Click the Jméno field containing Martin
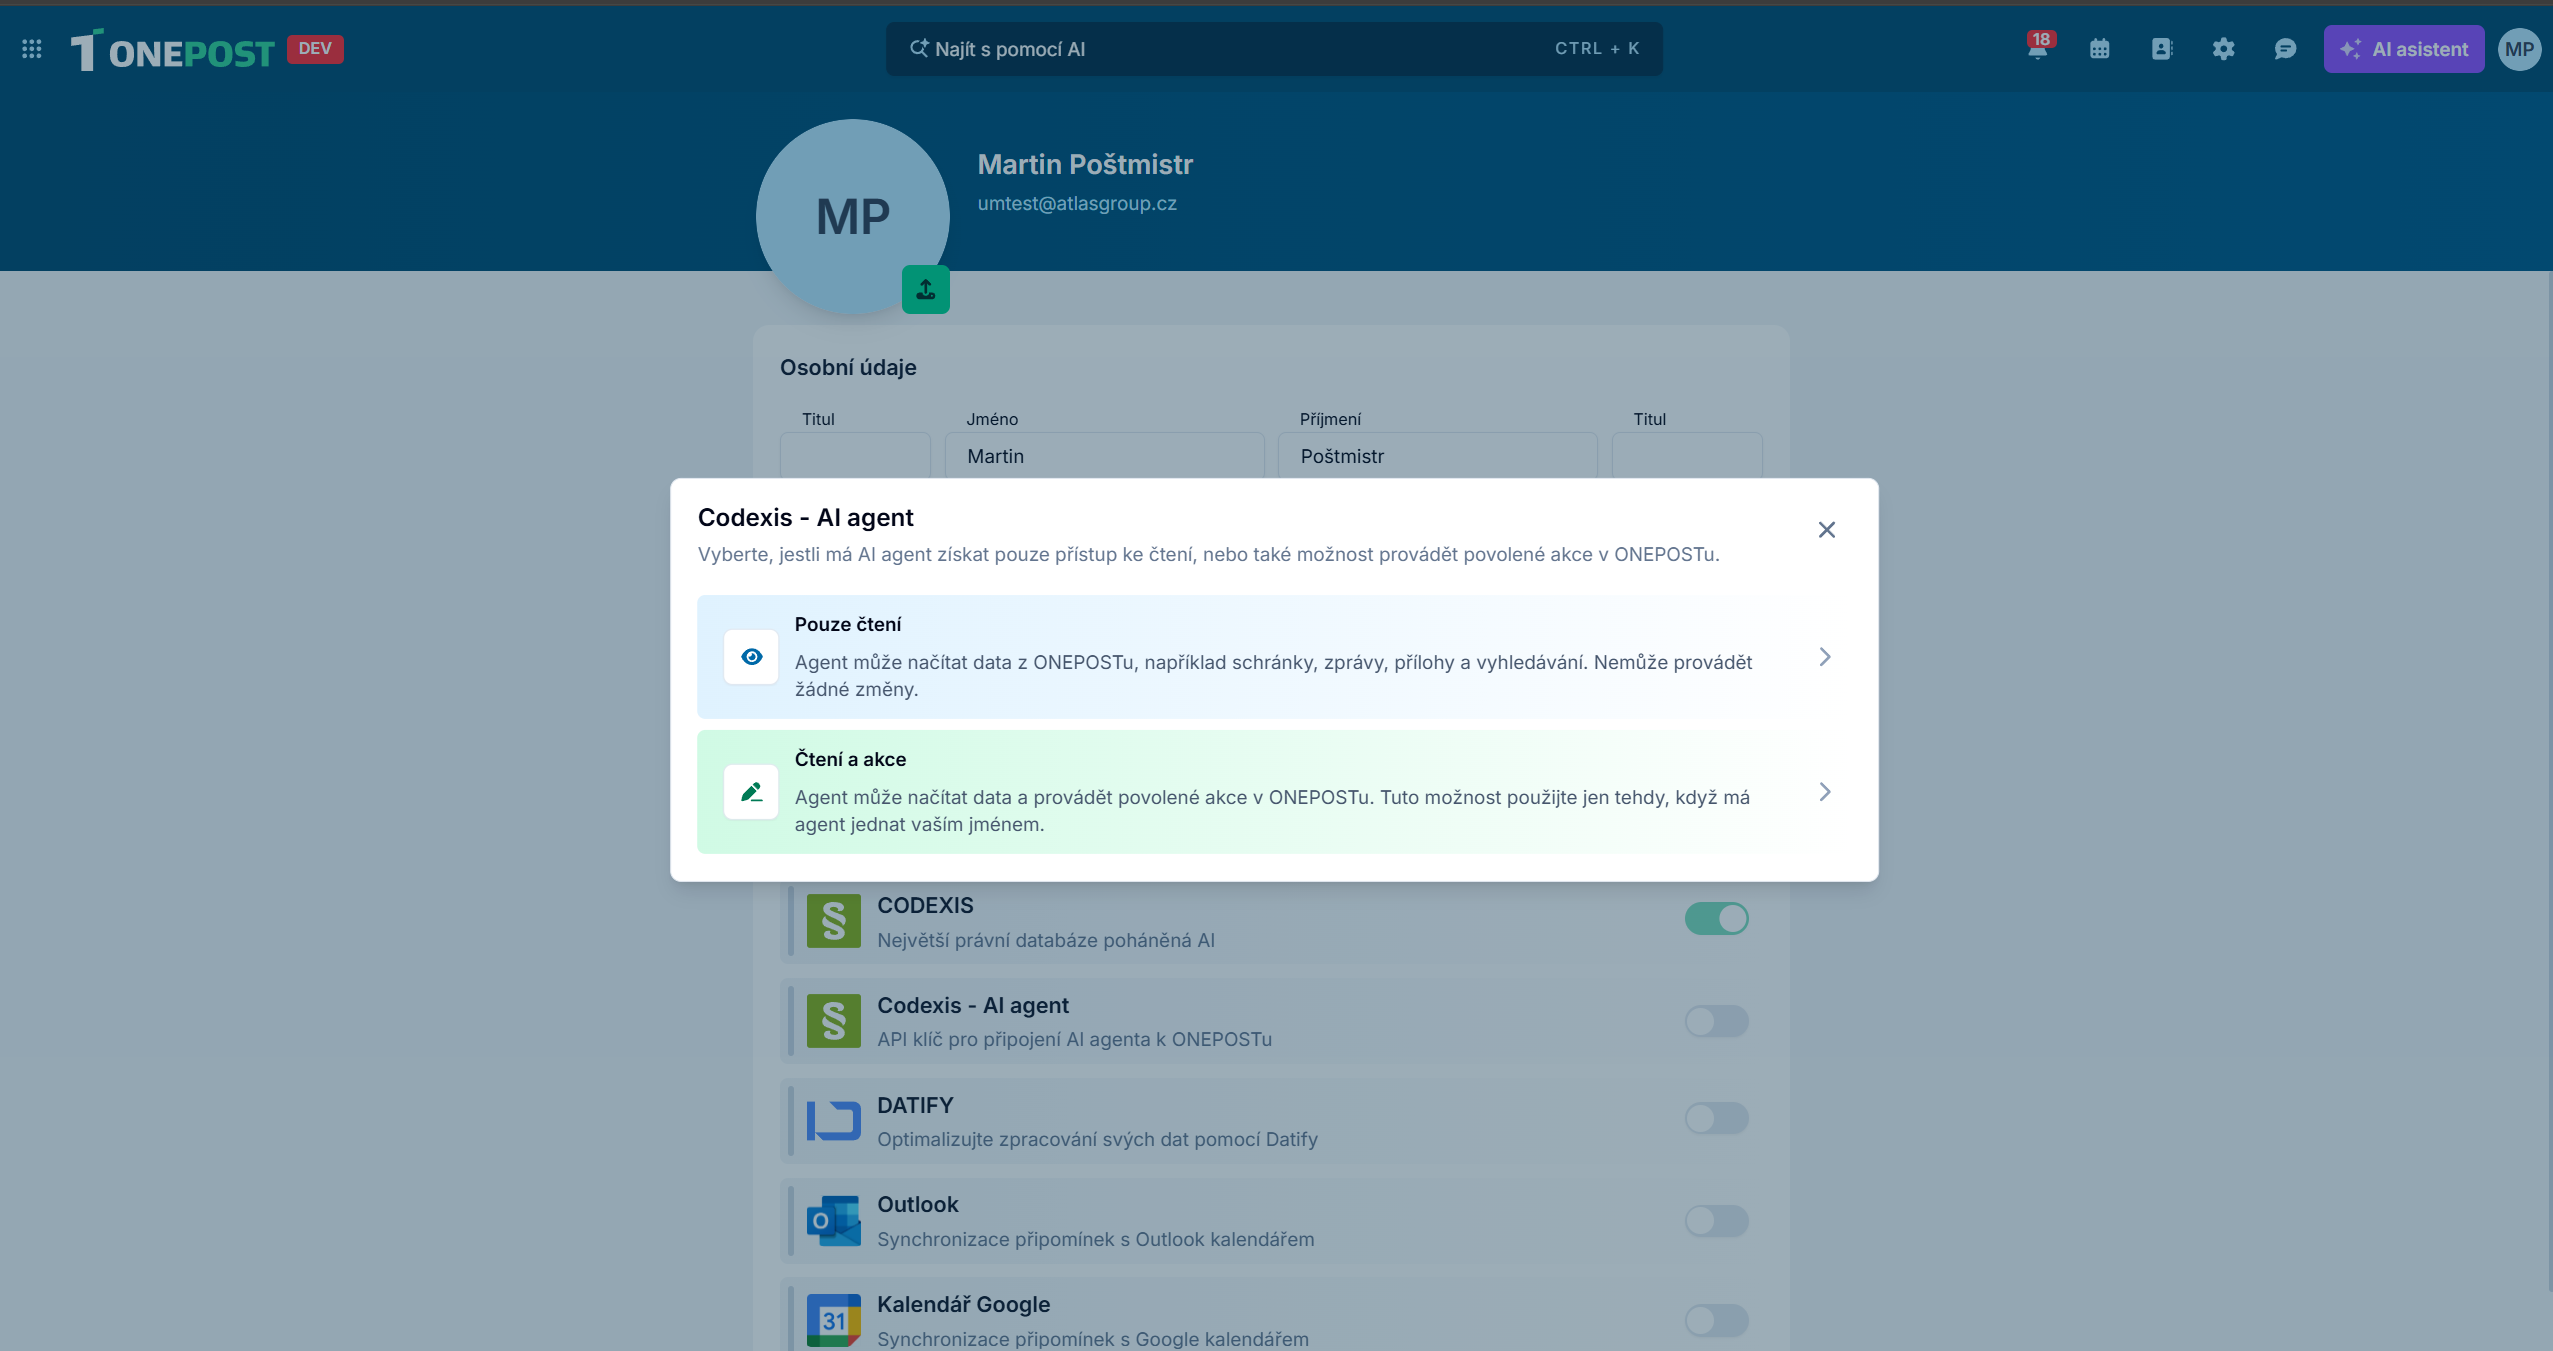The image size is (2553, 1351). pyautogui.click(x=1104, y=456)
